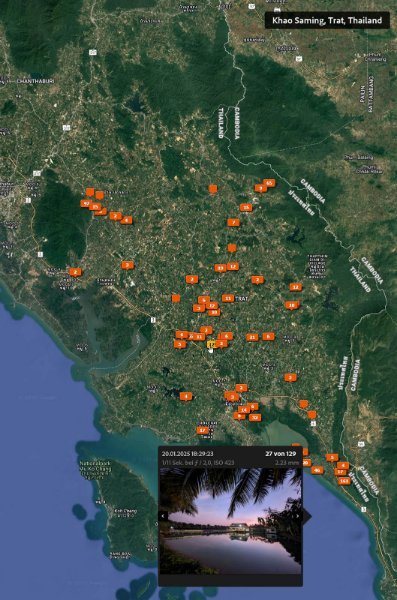The image size is (397, 600).
Task: Select the pin labeled 15 below the 65 pin
Action: (x=246, y=207)
